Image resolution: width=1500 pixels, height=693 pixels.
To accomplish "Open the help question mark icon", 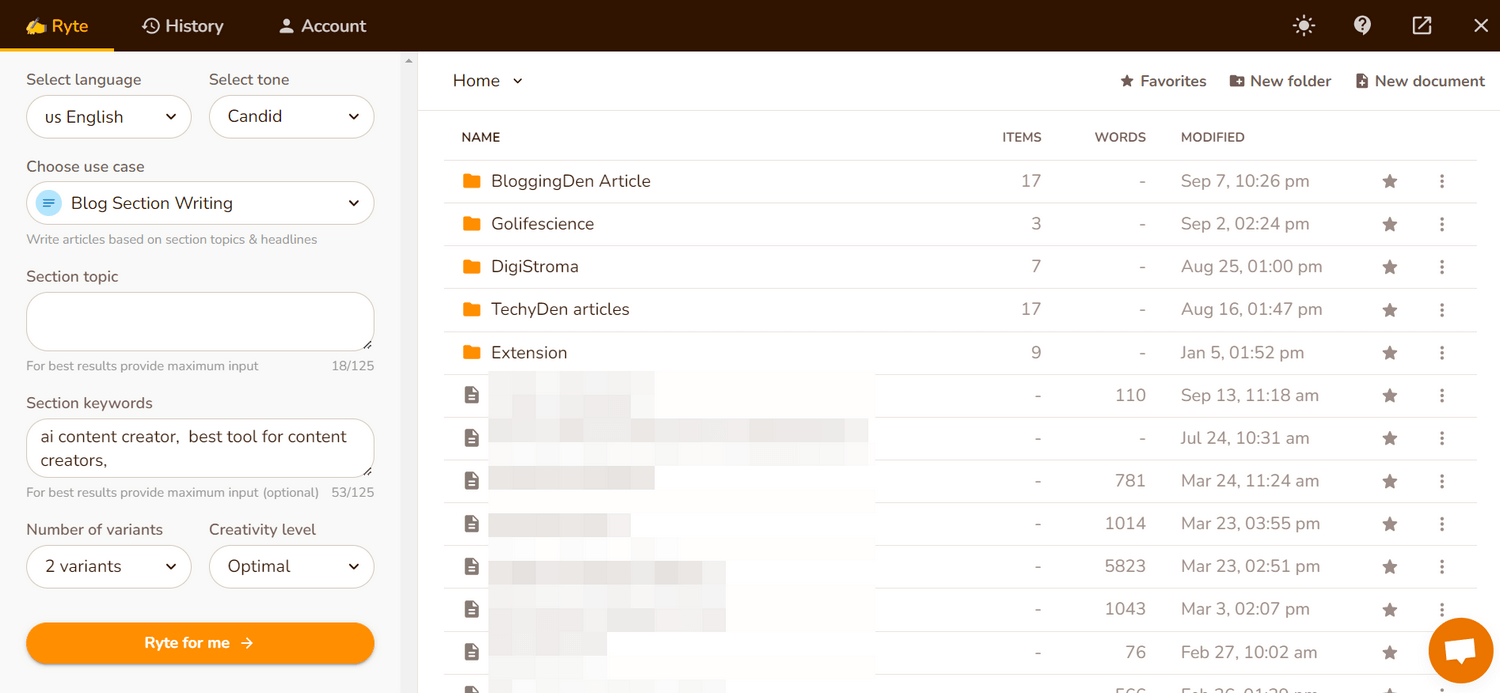I will point(1362,26).
